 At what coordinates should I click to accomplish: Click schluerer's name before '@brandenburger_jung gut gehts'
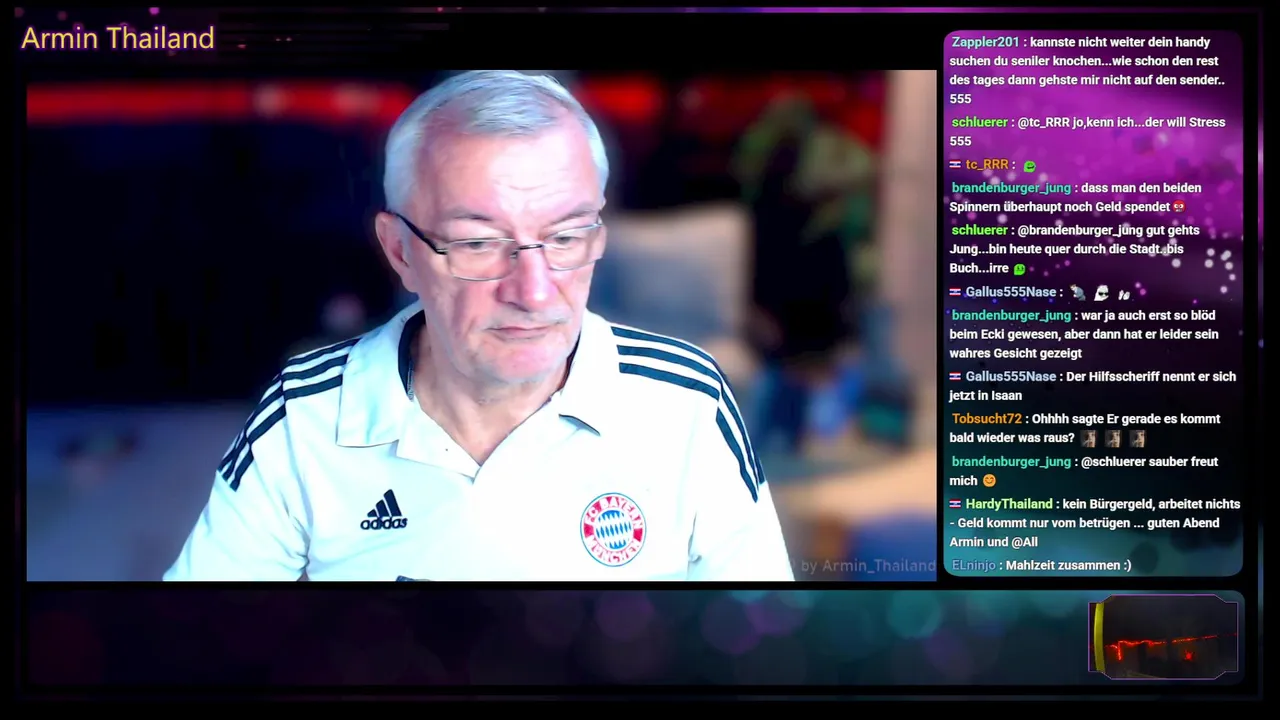(979, 230)
